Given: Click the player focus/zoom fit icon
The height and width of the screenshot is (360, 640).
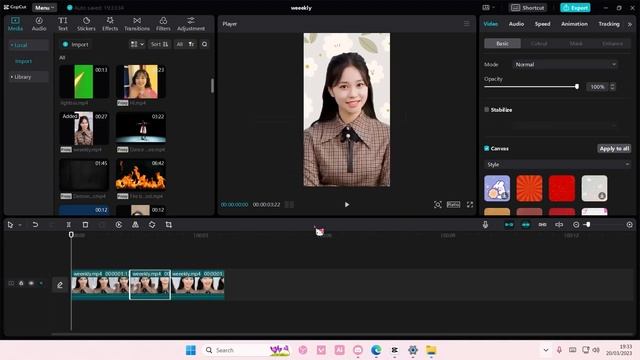Looking at the screenshot, I should click(438, 204).
